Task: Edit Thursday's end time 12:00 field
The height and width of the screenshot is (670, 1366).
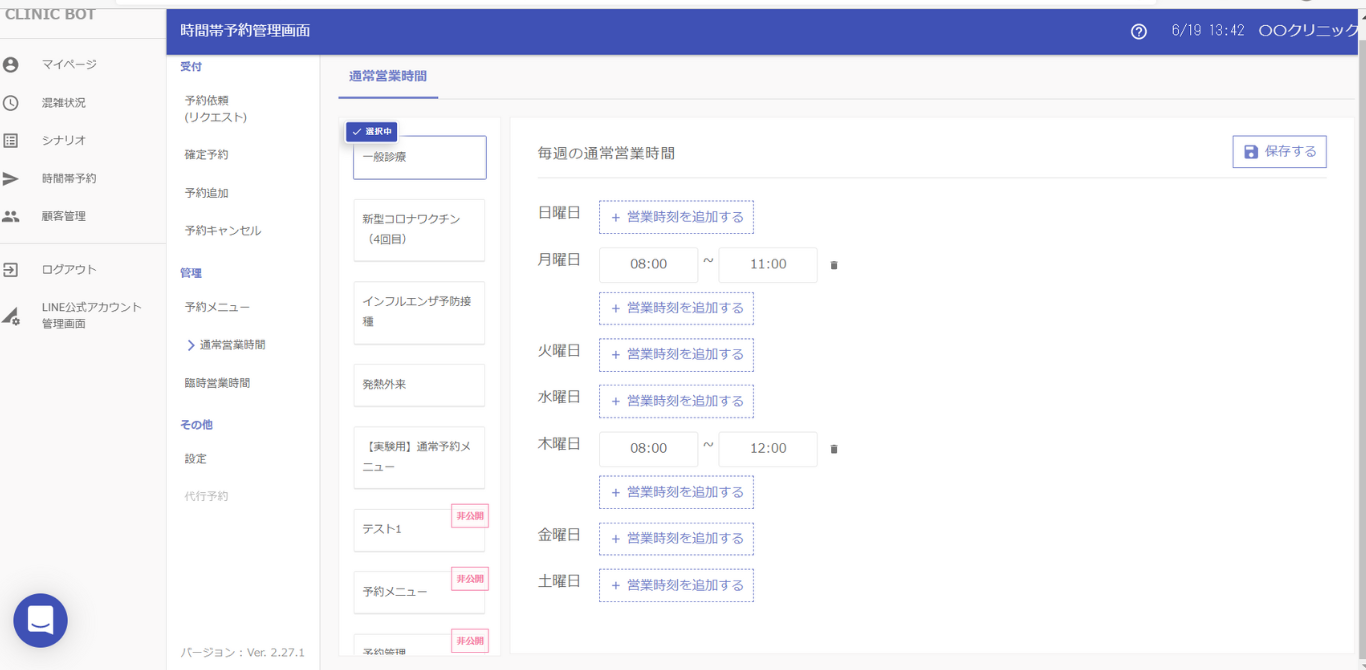Action: (x=767, y=449)
